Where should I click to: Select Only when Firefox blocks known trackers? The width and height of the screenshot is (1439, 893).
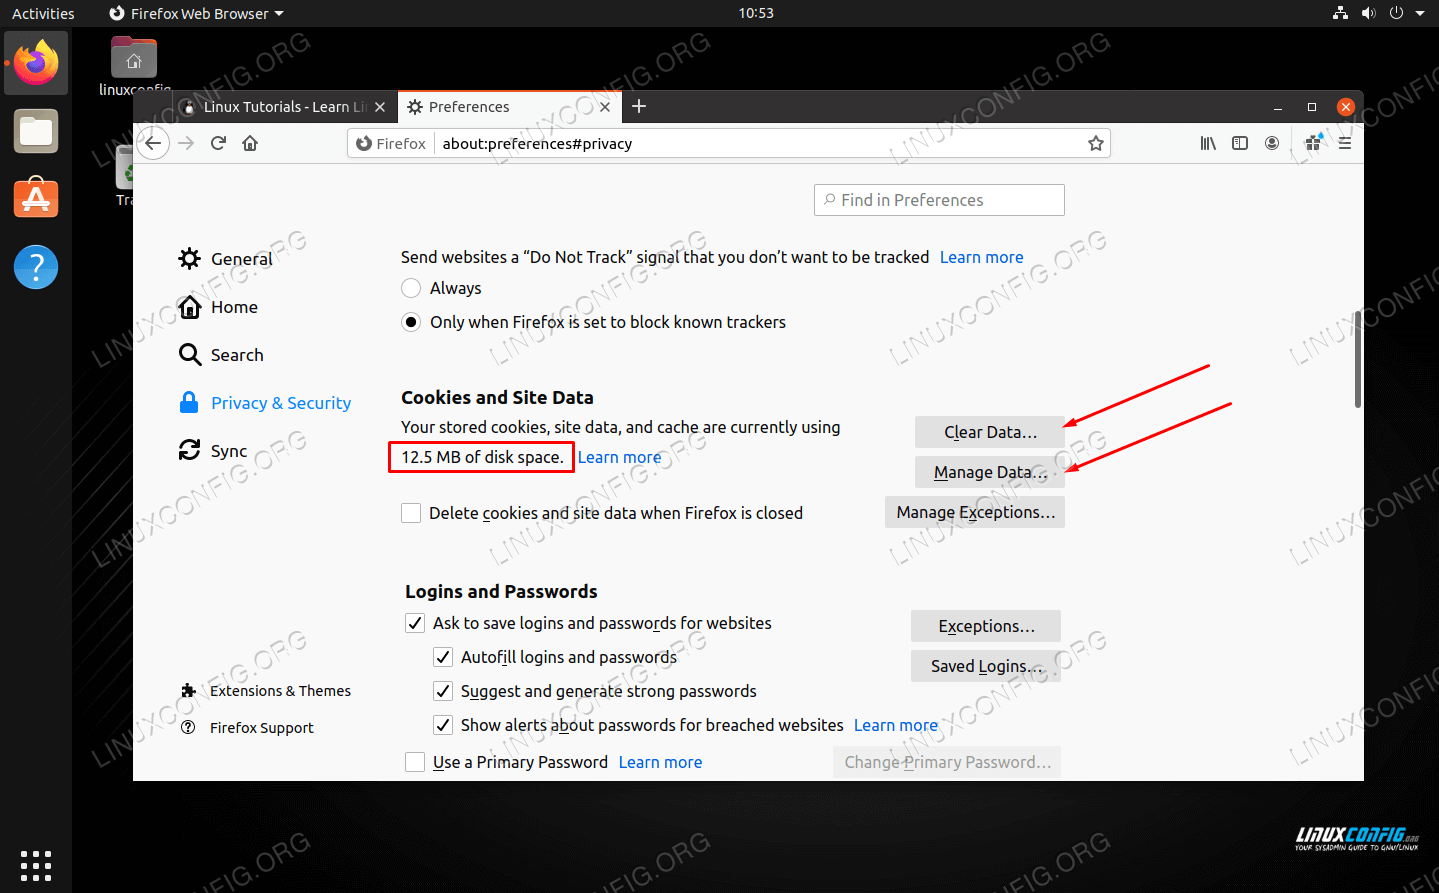click(411, 322)
